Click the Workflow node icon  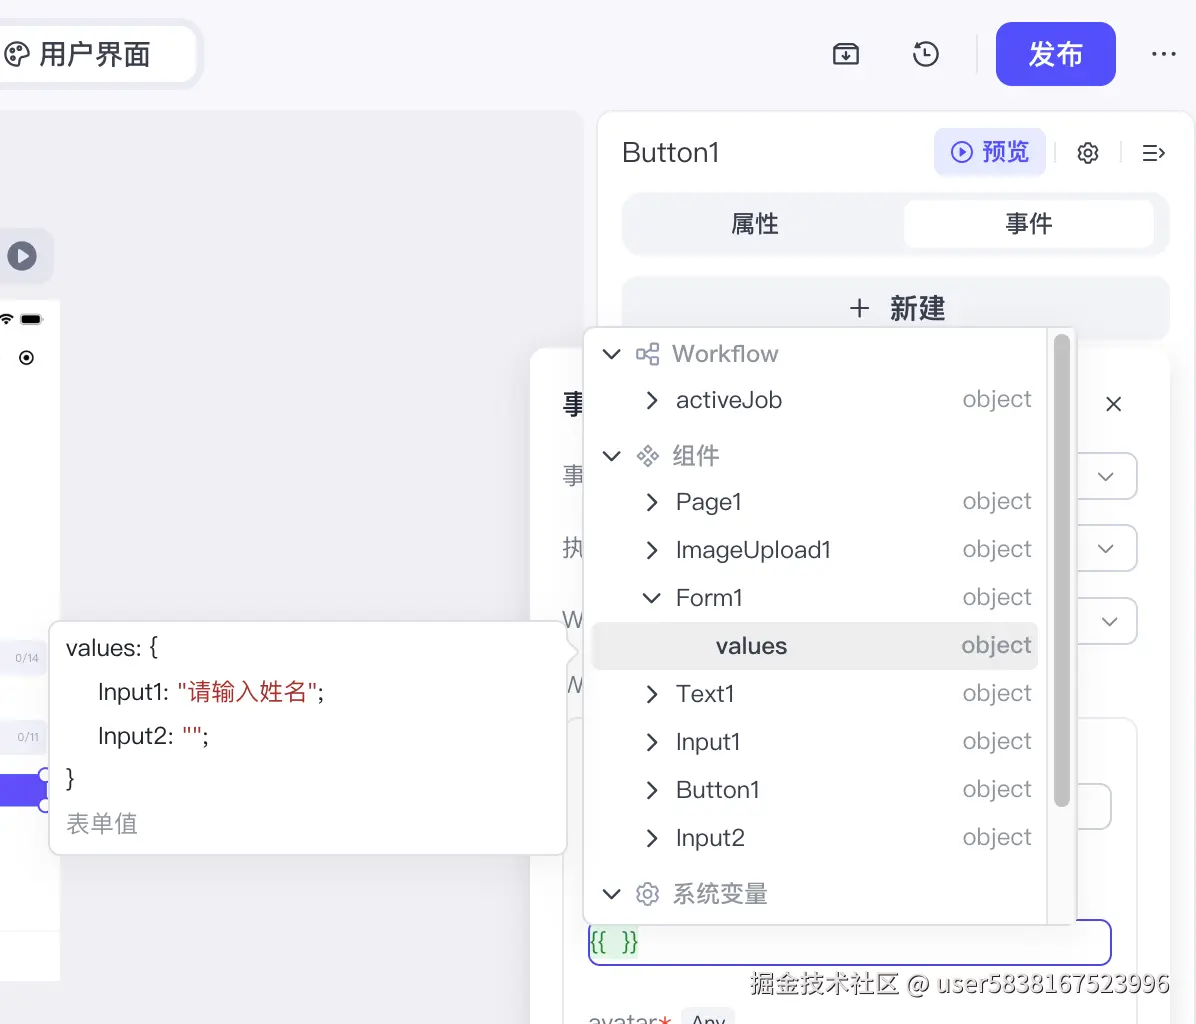[648, 354]
